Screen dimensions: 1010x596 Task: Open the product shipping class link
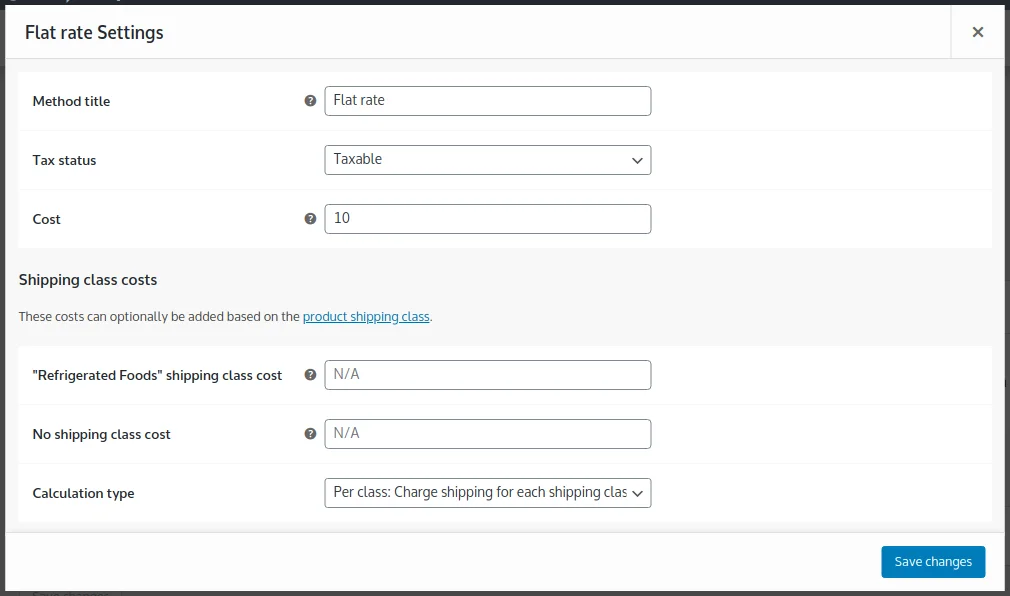point(366,316)
